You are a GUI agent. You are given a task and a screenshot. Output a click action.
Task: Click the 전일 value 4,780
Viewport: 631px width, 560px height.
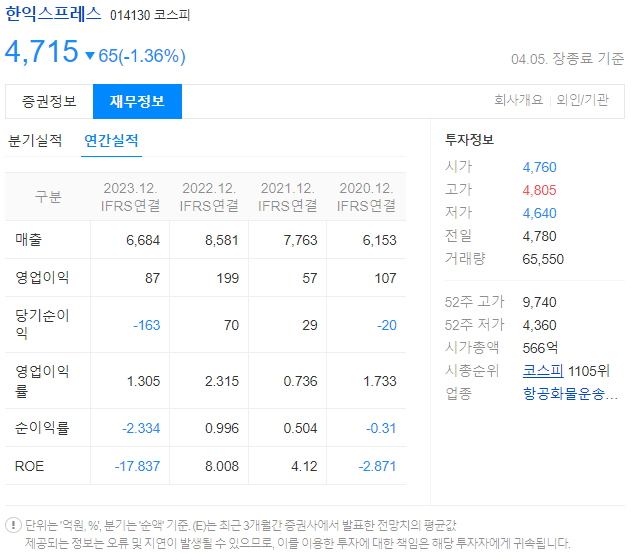(x=539, y=236)
